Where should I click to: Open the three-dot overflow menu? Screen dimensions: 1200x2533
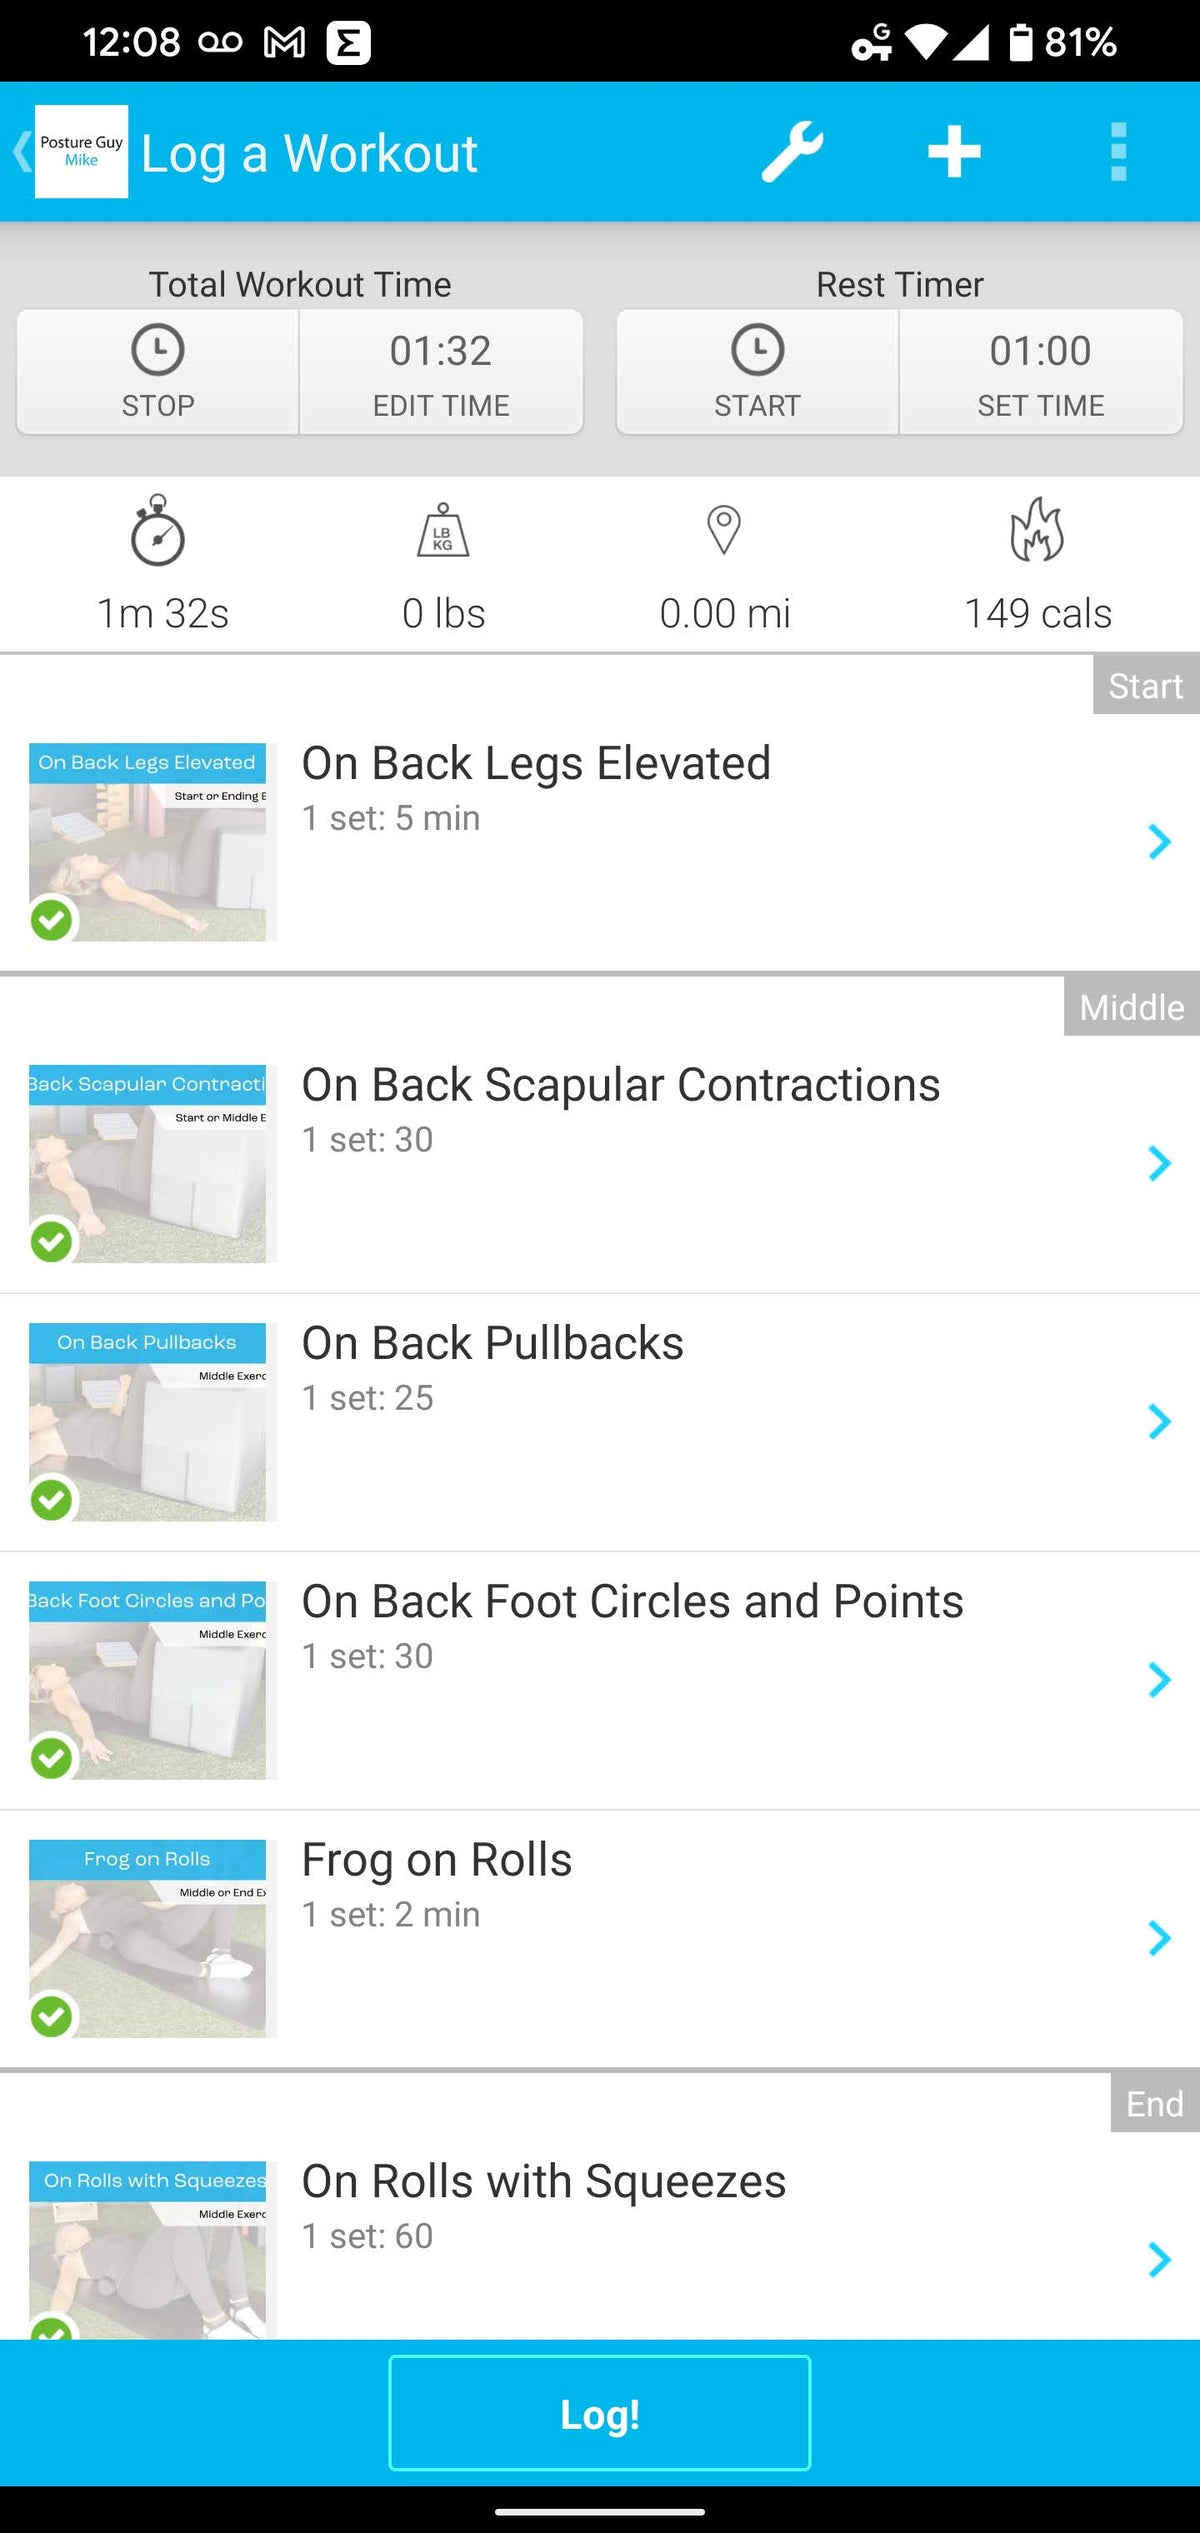(x=1118, y=152)
